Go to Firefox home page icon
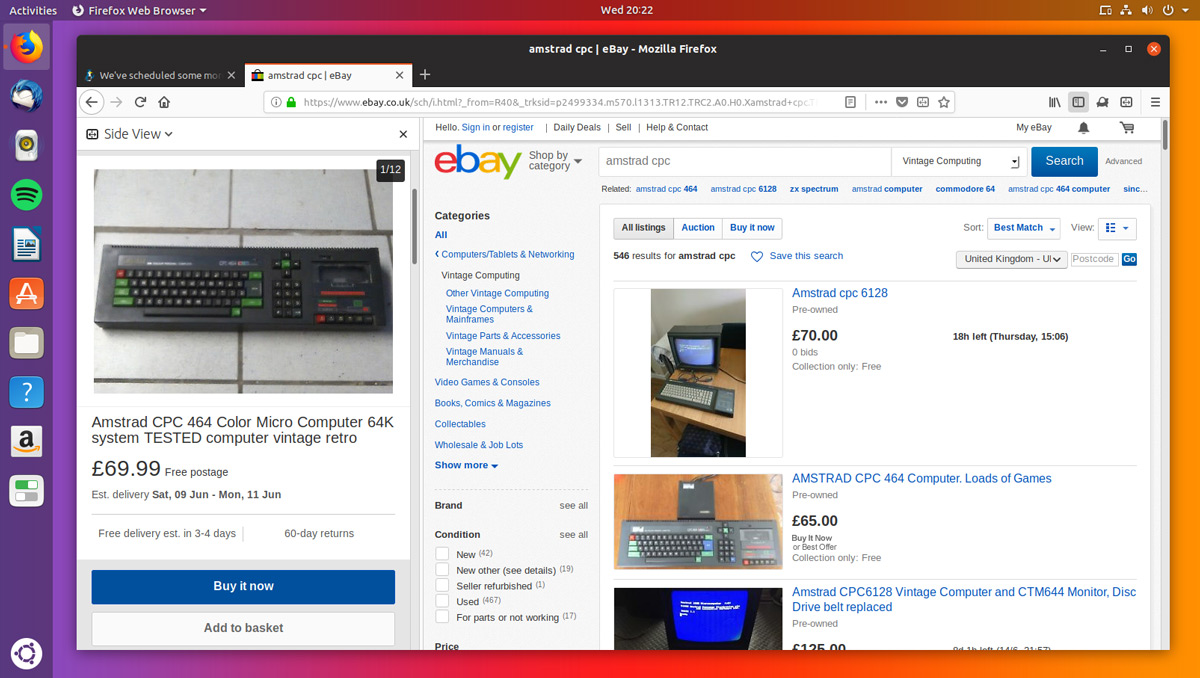This screenshot has width=1200, height=678. pos(164,102)
